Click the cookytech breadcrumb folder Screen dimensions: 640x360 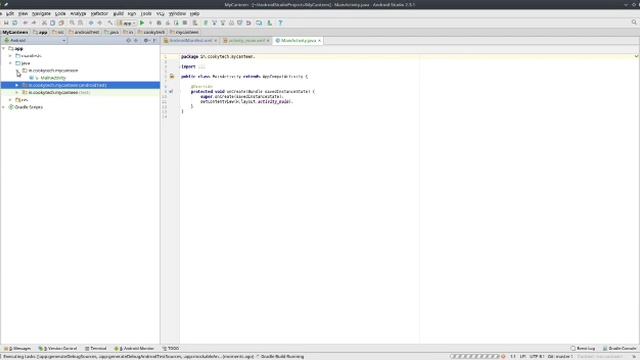[151, 32]
